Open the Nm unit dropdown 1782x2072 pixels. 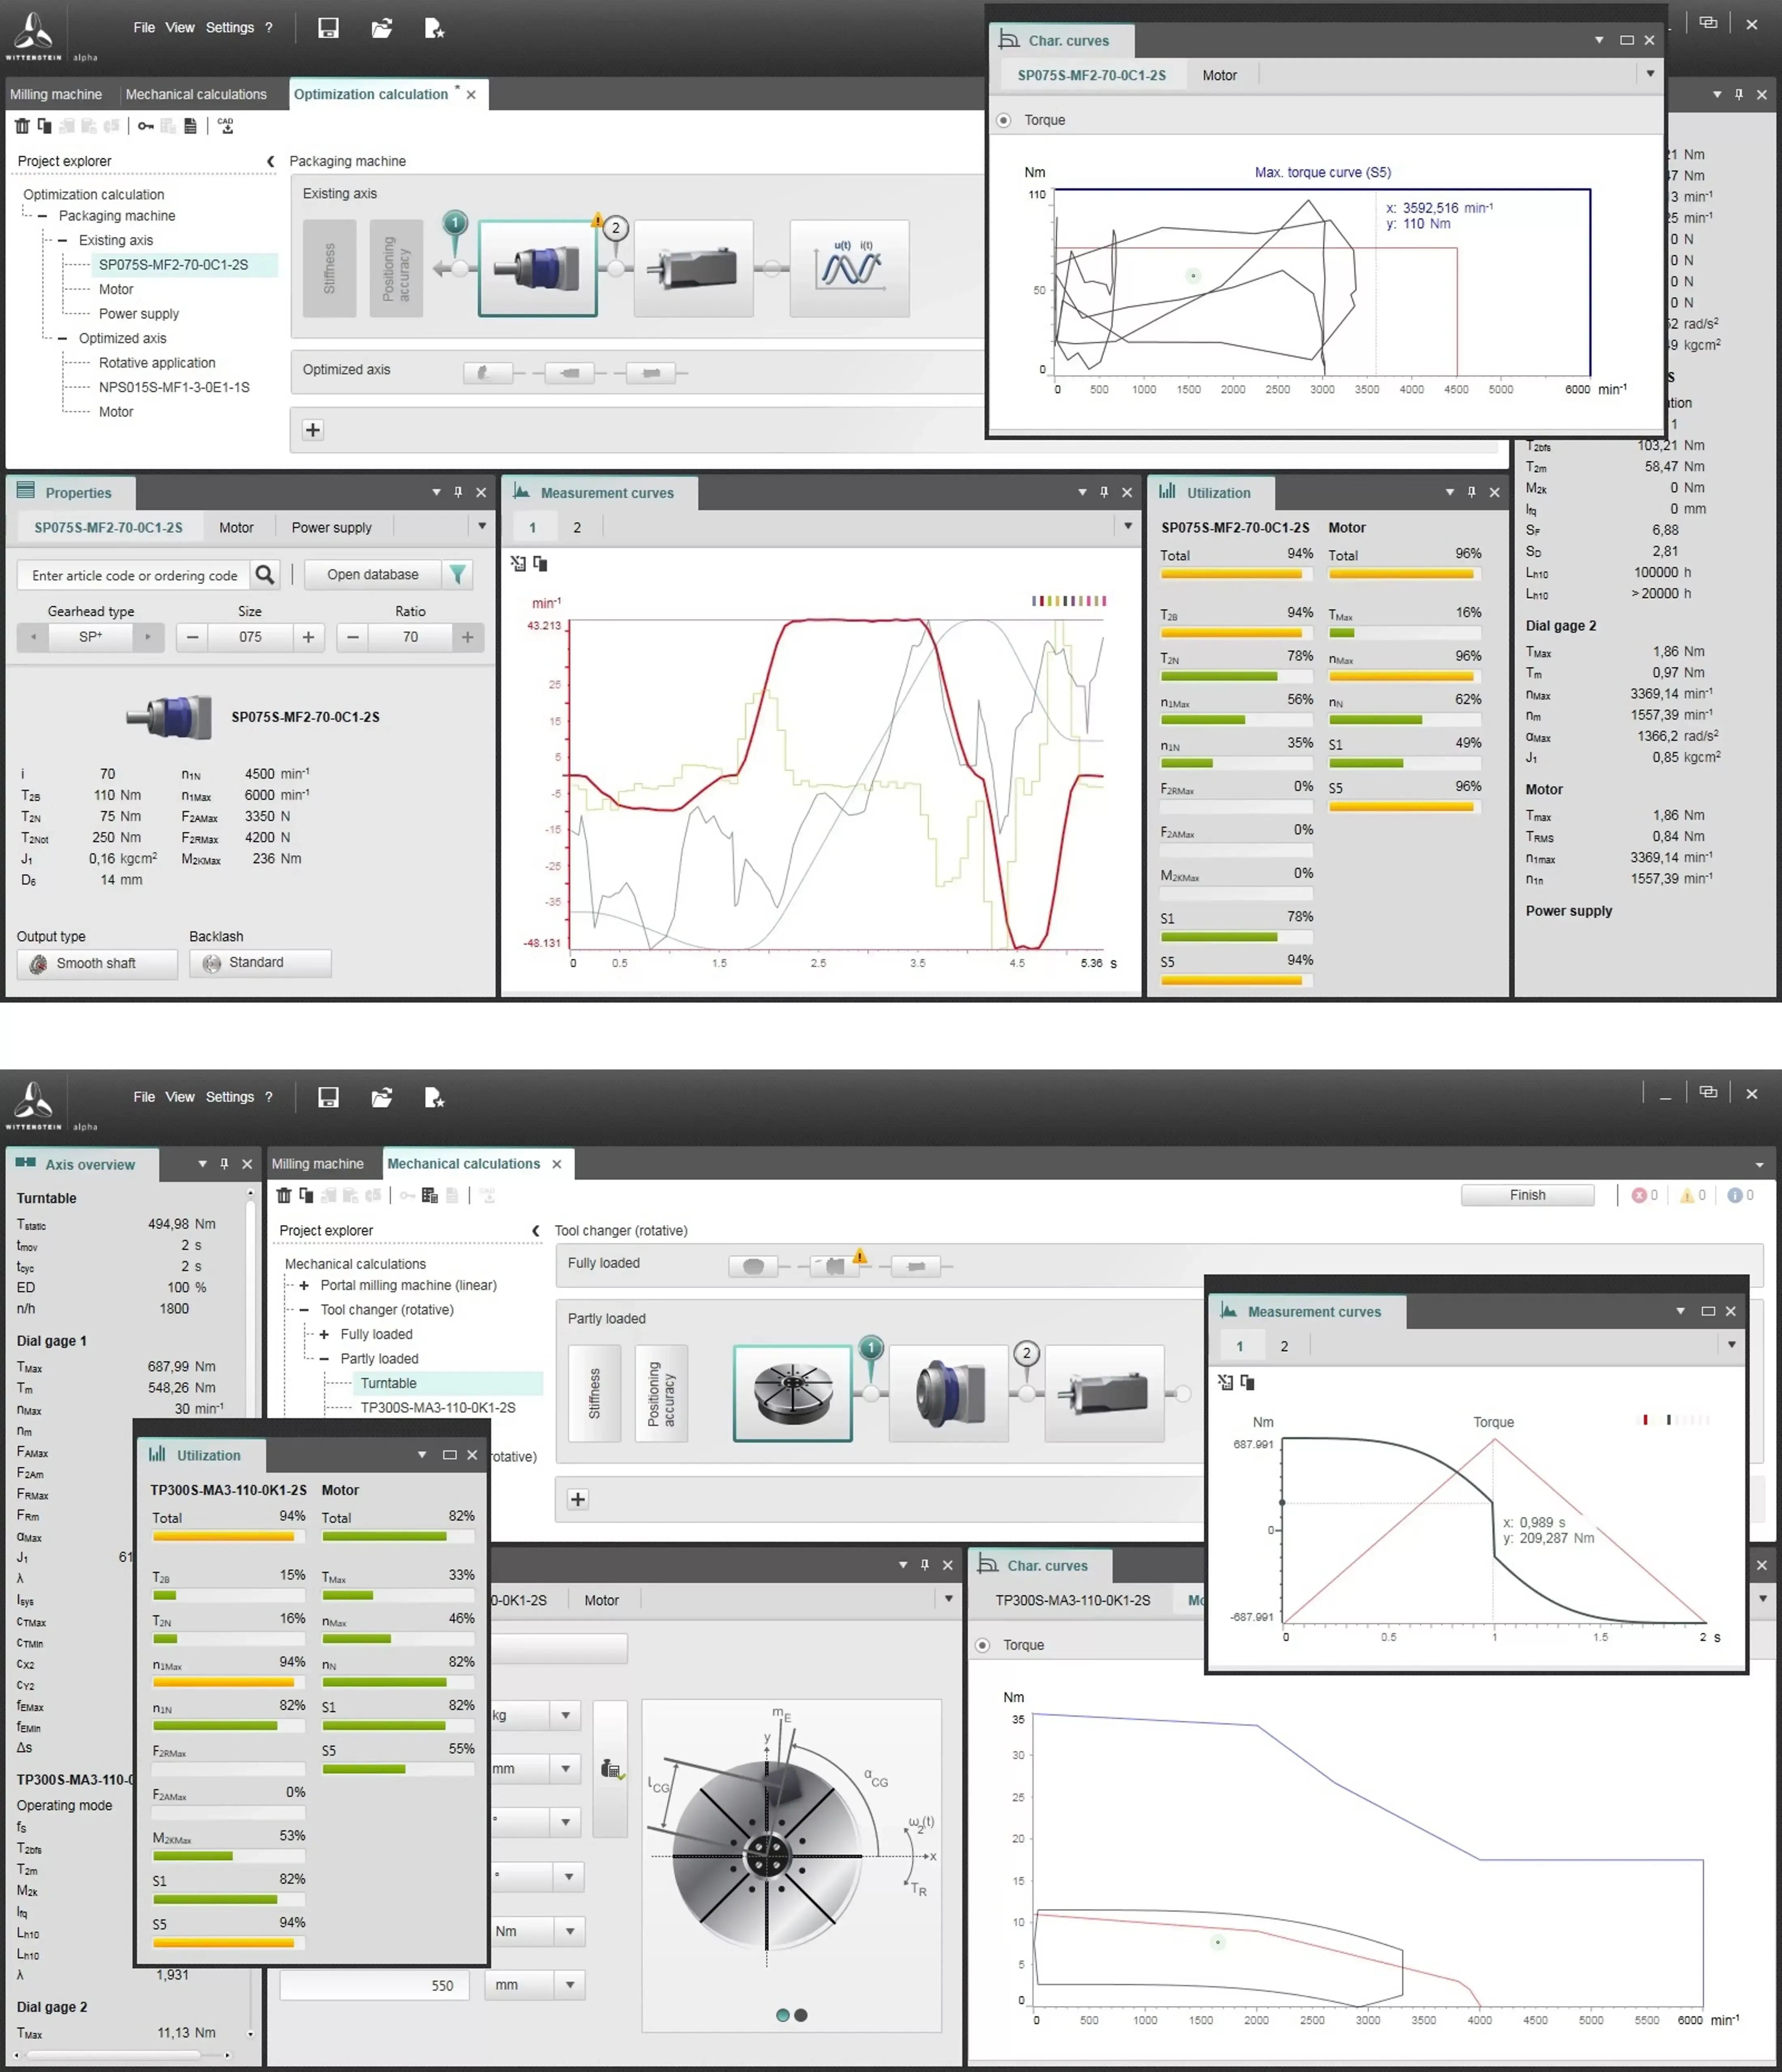point(570,1931)
